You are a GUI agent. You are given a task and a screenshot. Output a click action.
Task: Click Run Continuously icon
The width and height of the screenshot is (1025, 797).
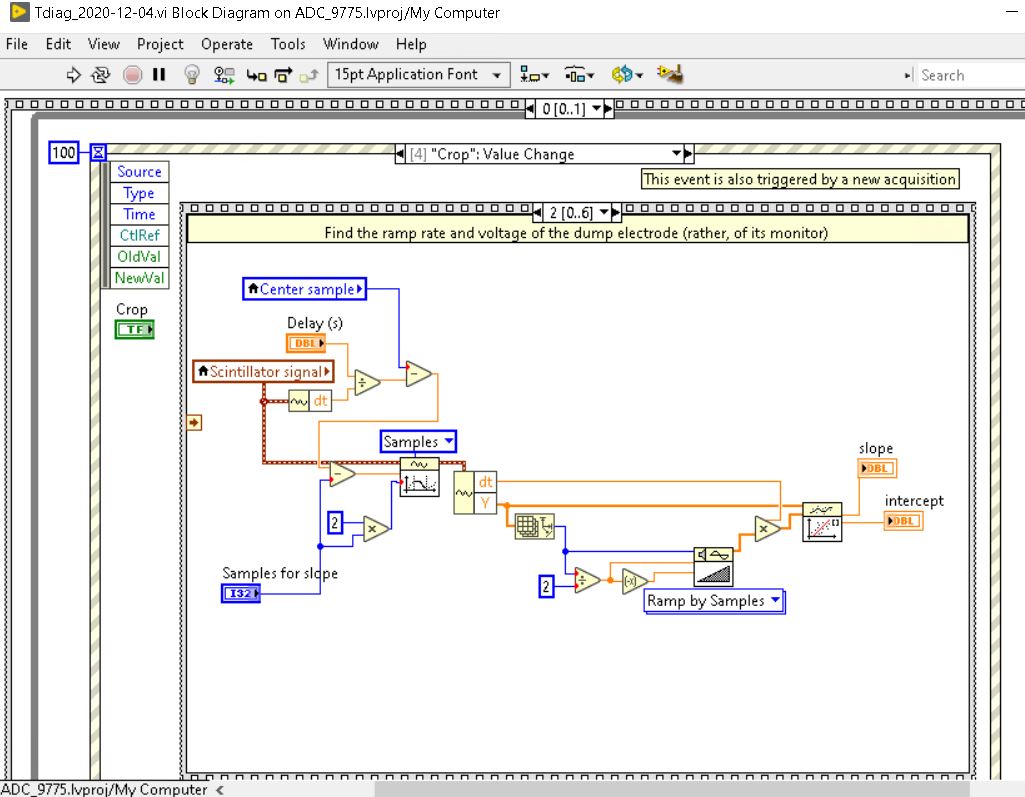(x=100, y=75)
